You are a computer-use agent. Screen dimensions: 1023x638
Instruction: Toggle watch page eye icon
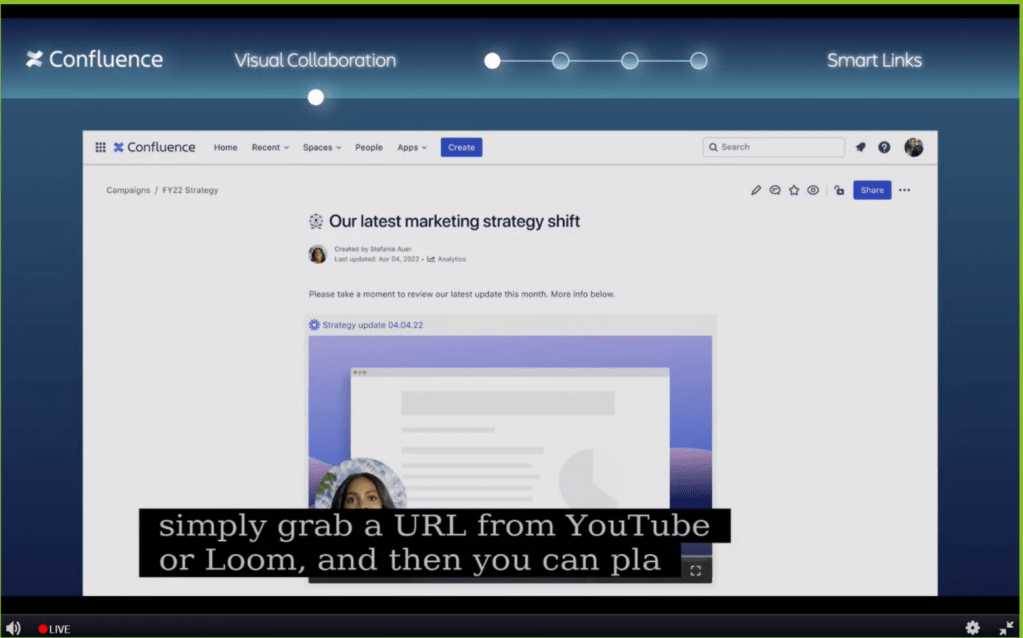813,190
